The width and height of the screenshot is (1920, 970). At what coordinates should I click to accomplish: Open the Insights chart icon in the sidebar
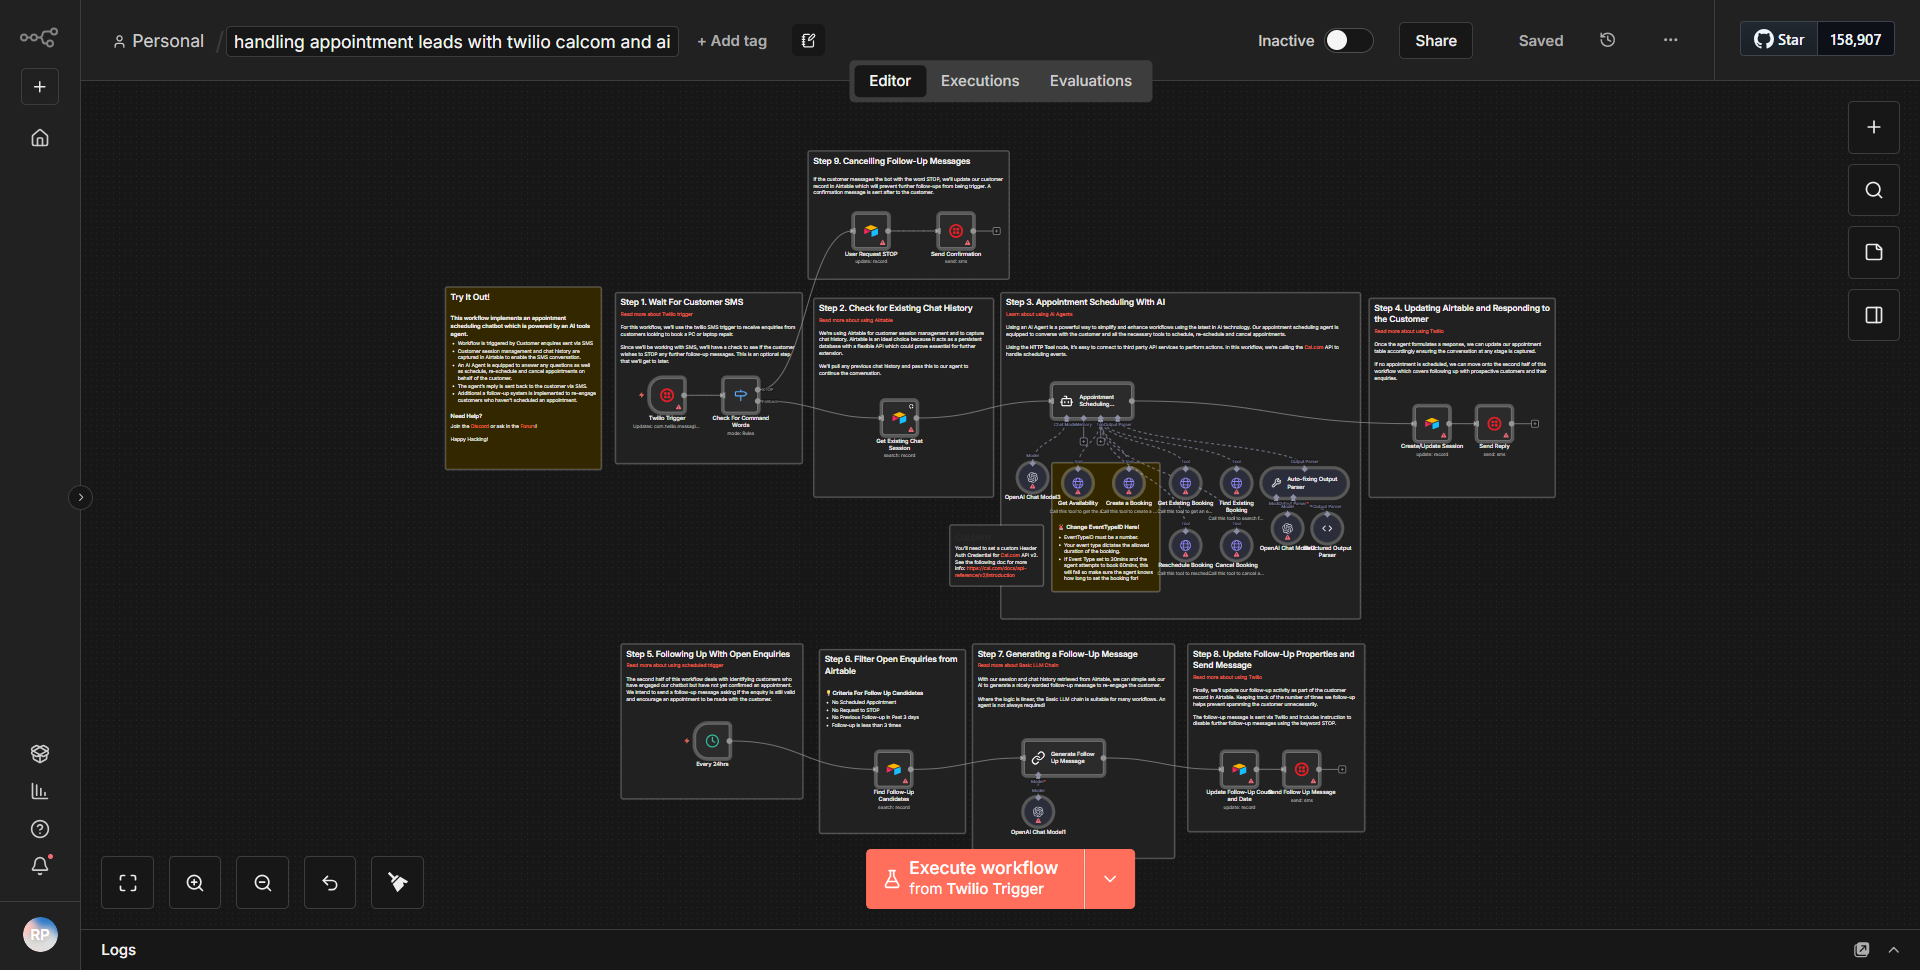39,790
